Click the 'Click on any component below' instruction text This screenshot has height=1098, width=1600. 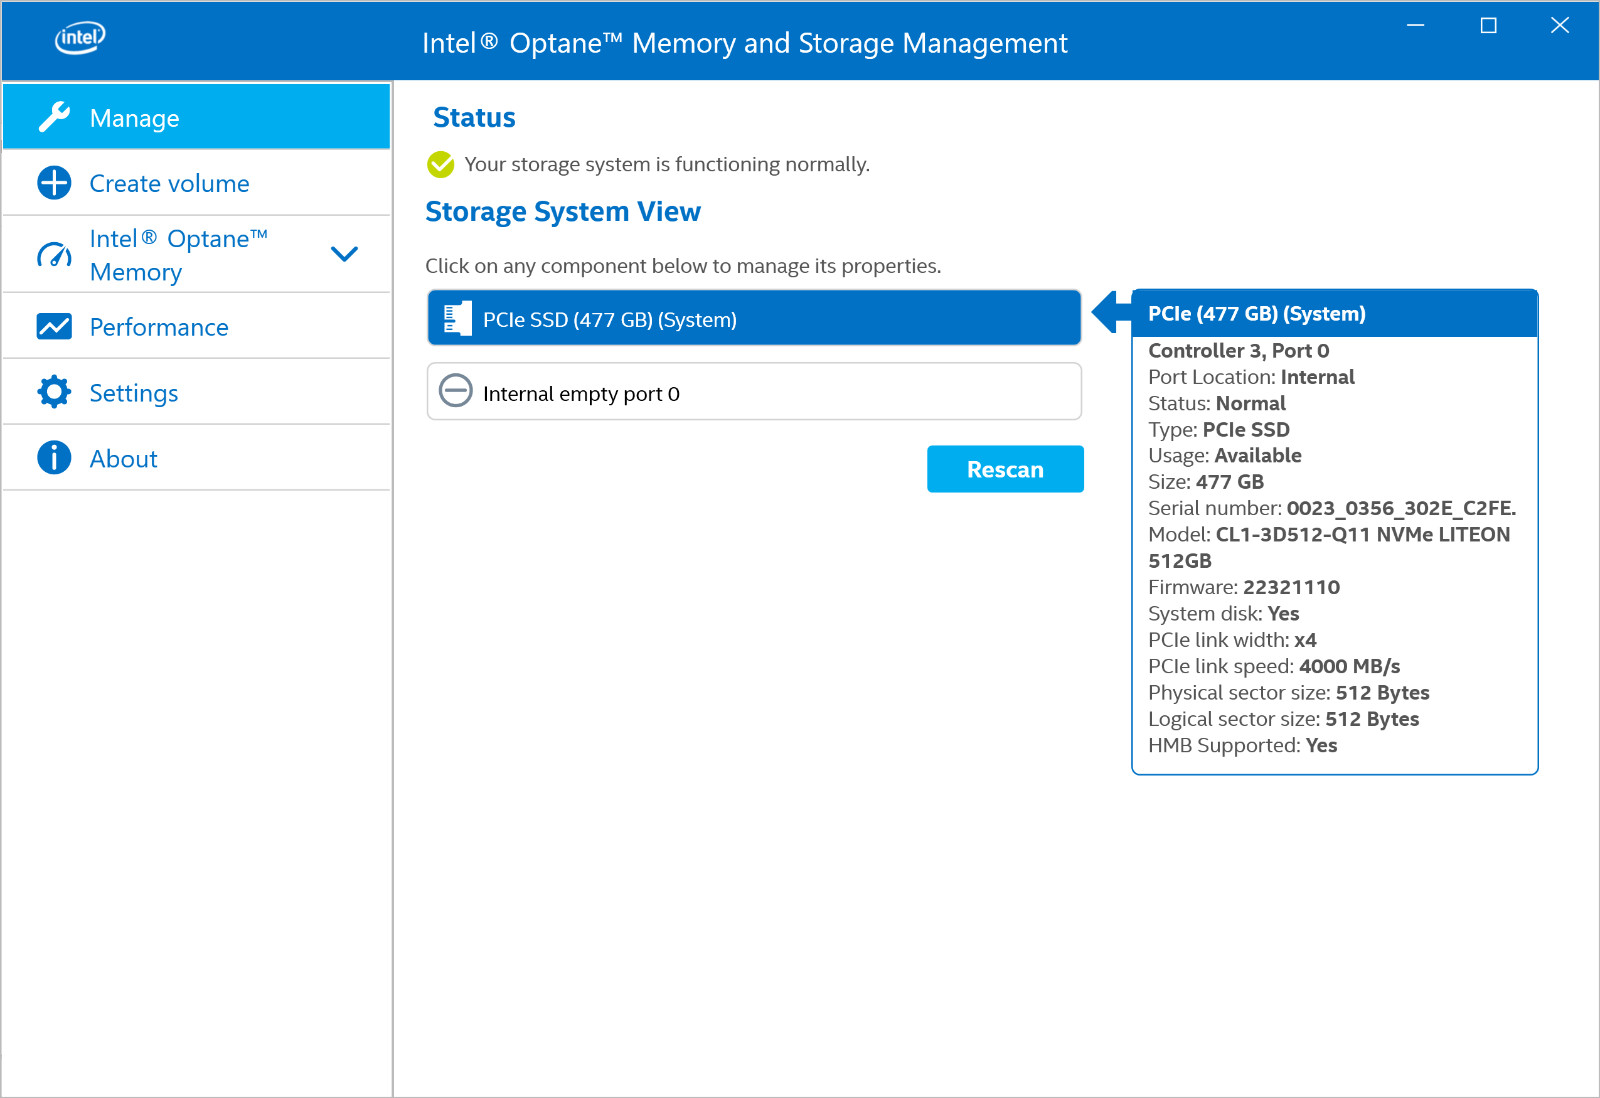pyautogui.click(x=683, y=266)
